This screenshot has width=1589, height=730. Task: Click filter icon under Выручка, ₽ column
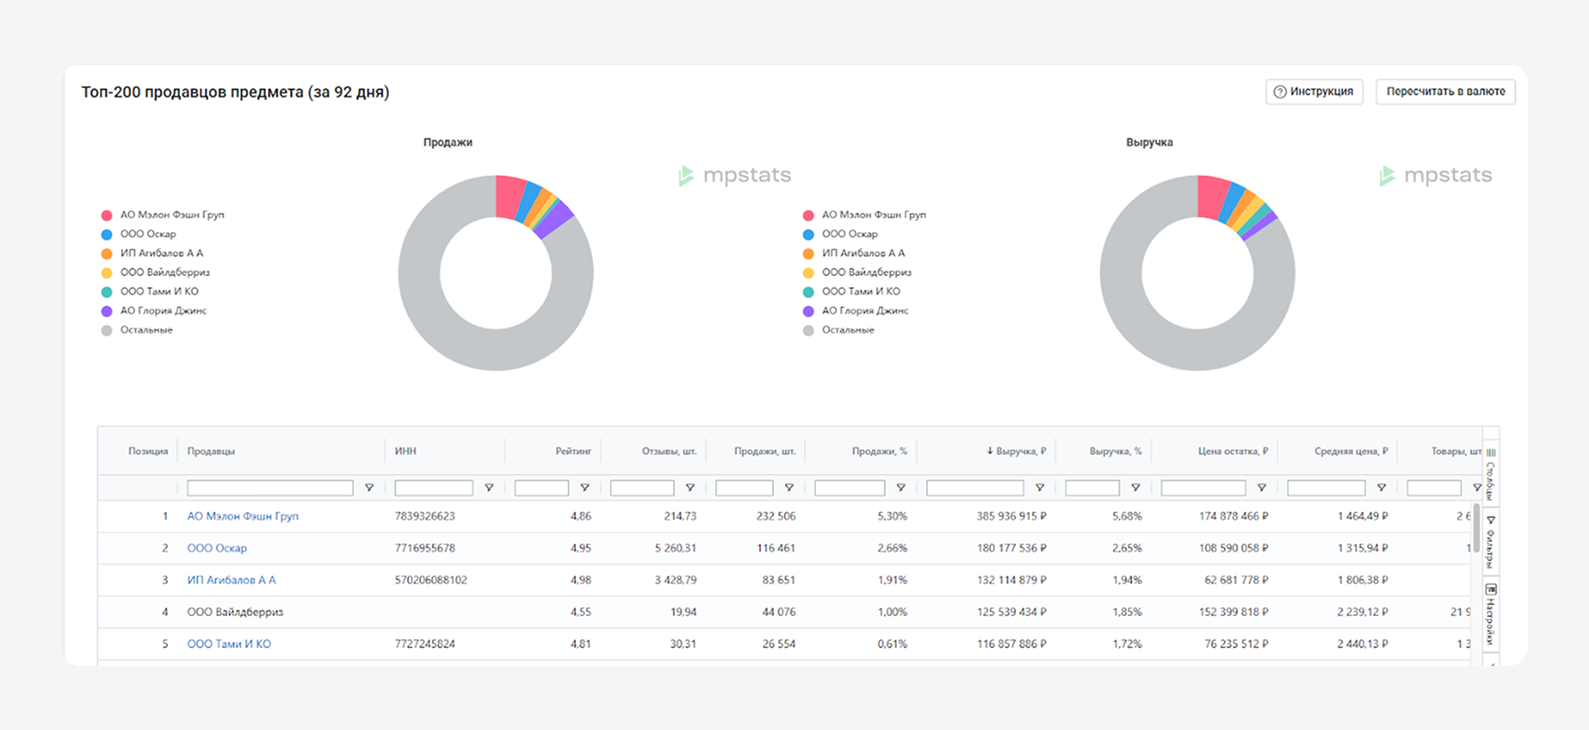pos(1040,488)
